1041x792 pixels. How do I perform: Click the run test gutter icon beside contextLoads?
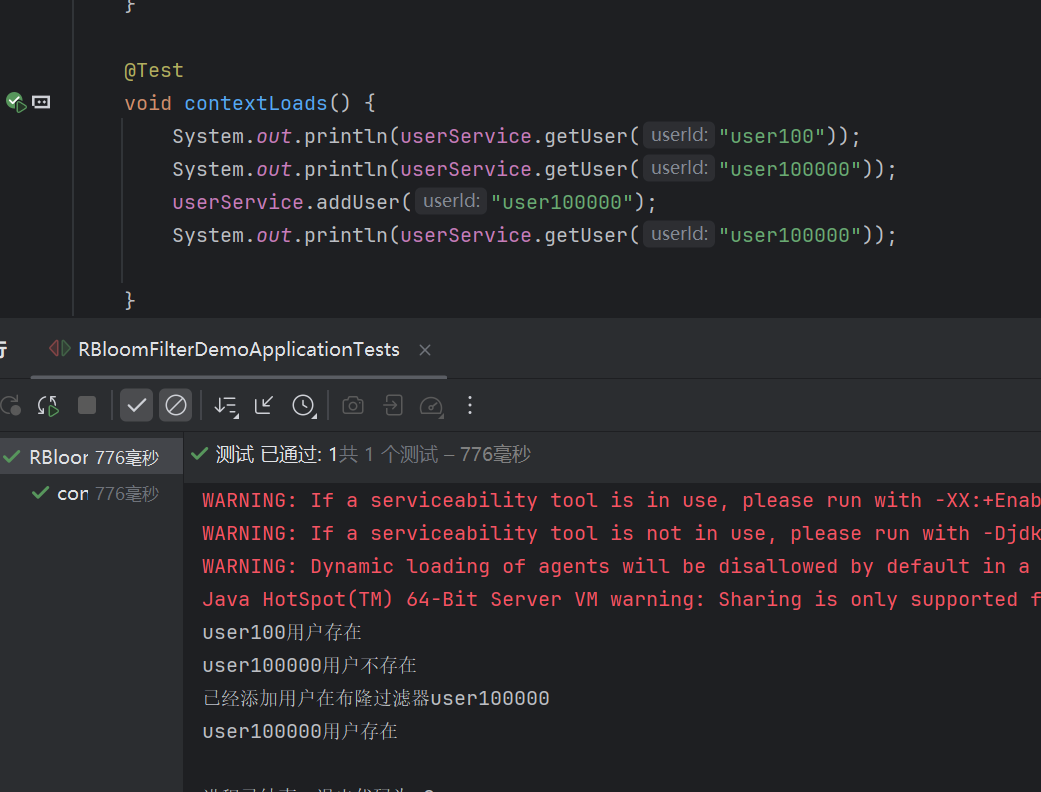[x=15, y=102]
